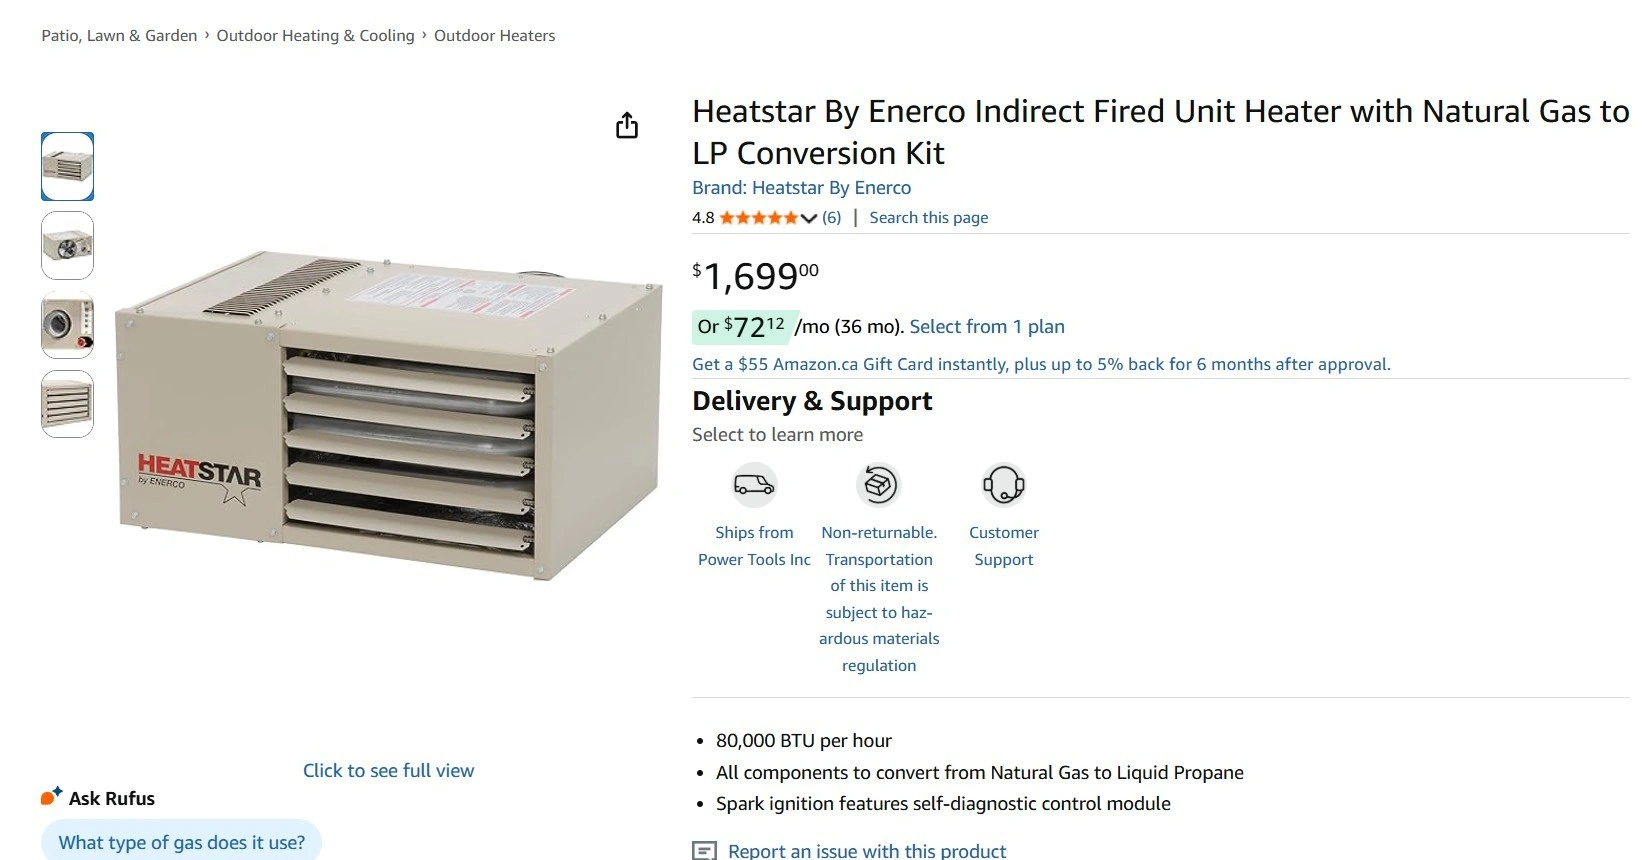Ask Rufus what type of gas it uses
The width and height of the screenshot is (1647, 860).
(x=181, y=842)
